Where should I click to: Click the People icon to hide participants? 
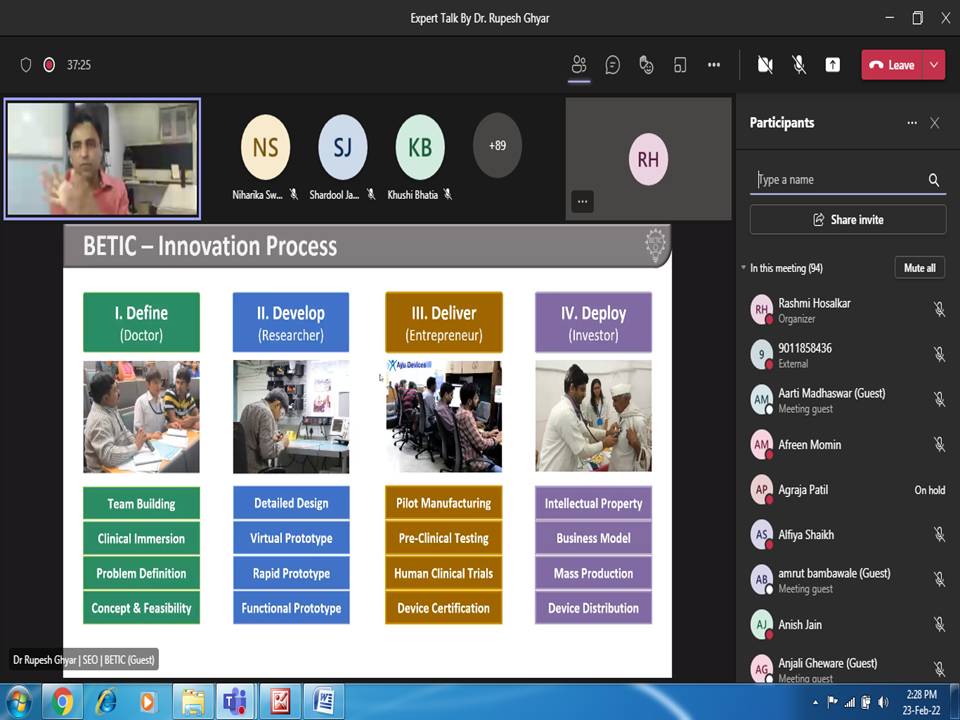[579, 64]
